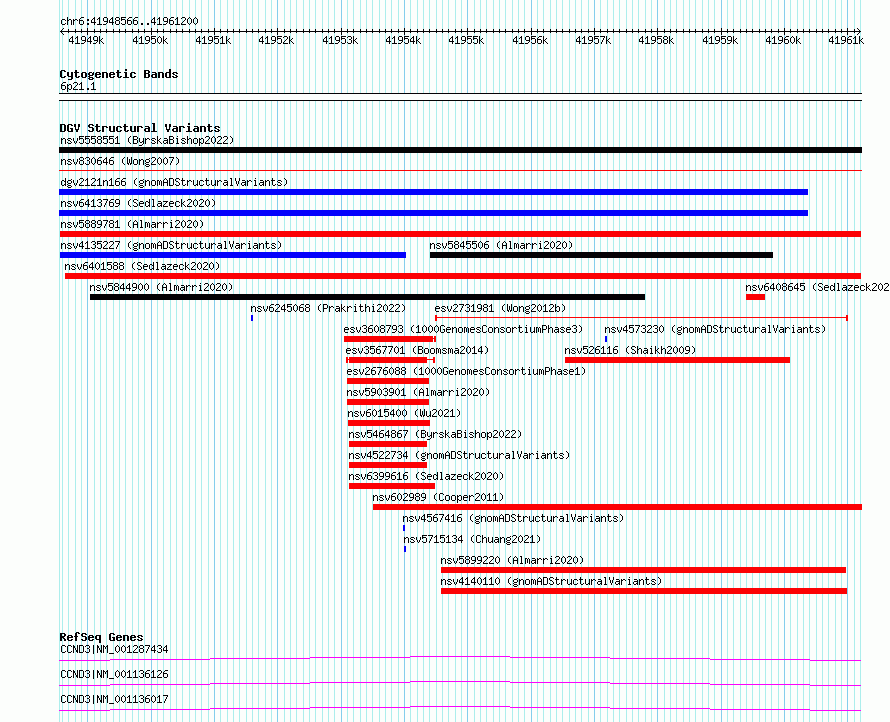Click the dgv2121n166 gnomAD variant label

click(174, 182)
